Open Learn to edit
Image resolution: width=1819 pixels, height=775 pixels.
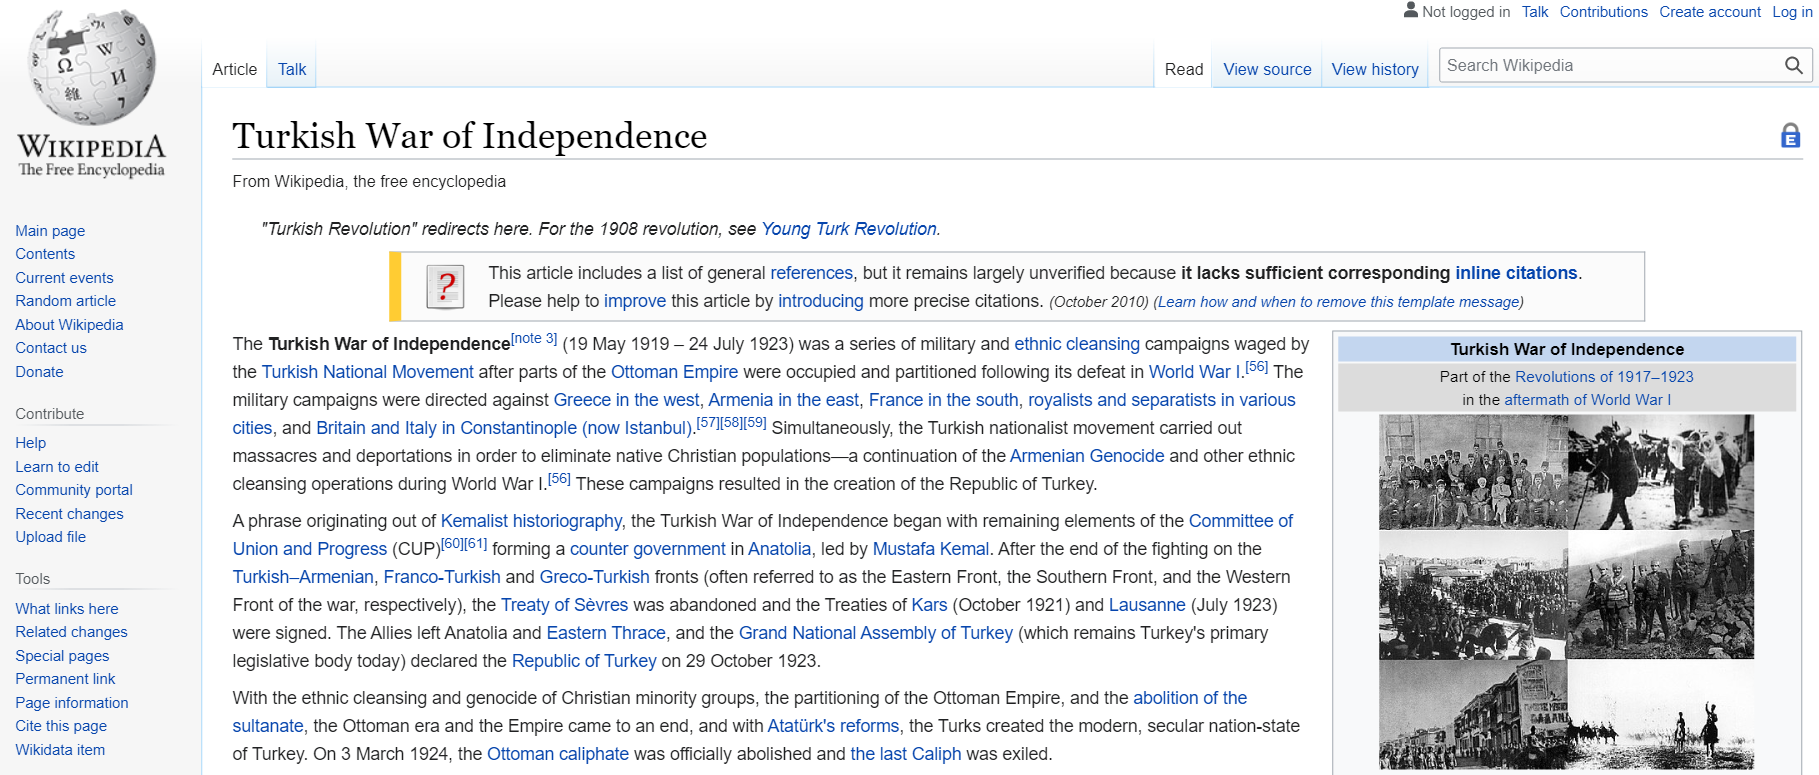click(57, 467)
